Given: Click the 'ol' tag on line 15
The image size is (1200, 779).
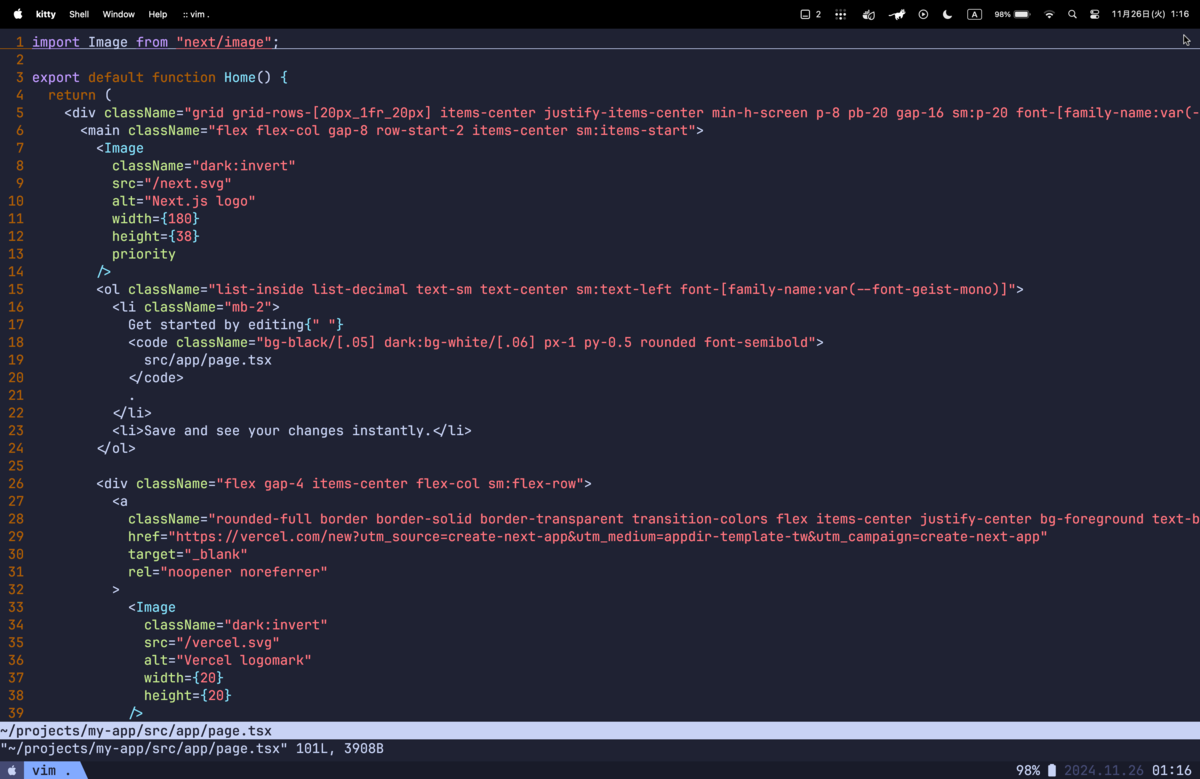Looking at the screenshot, I should coord(112,289).
